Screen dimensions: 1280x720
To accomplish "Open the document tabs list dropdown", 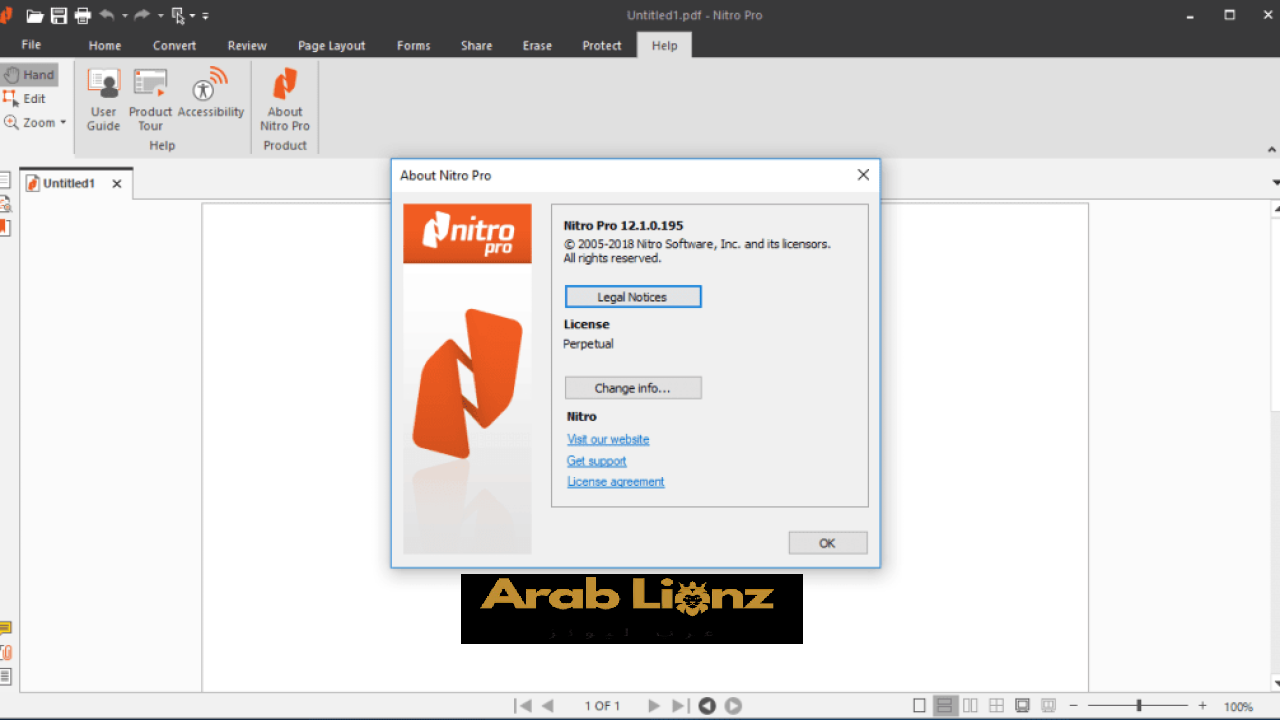I will click(1275, 183).
